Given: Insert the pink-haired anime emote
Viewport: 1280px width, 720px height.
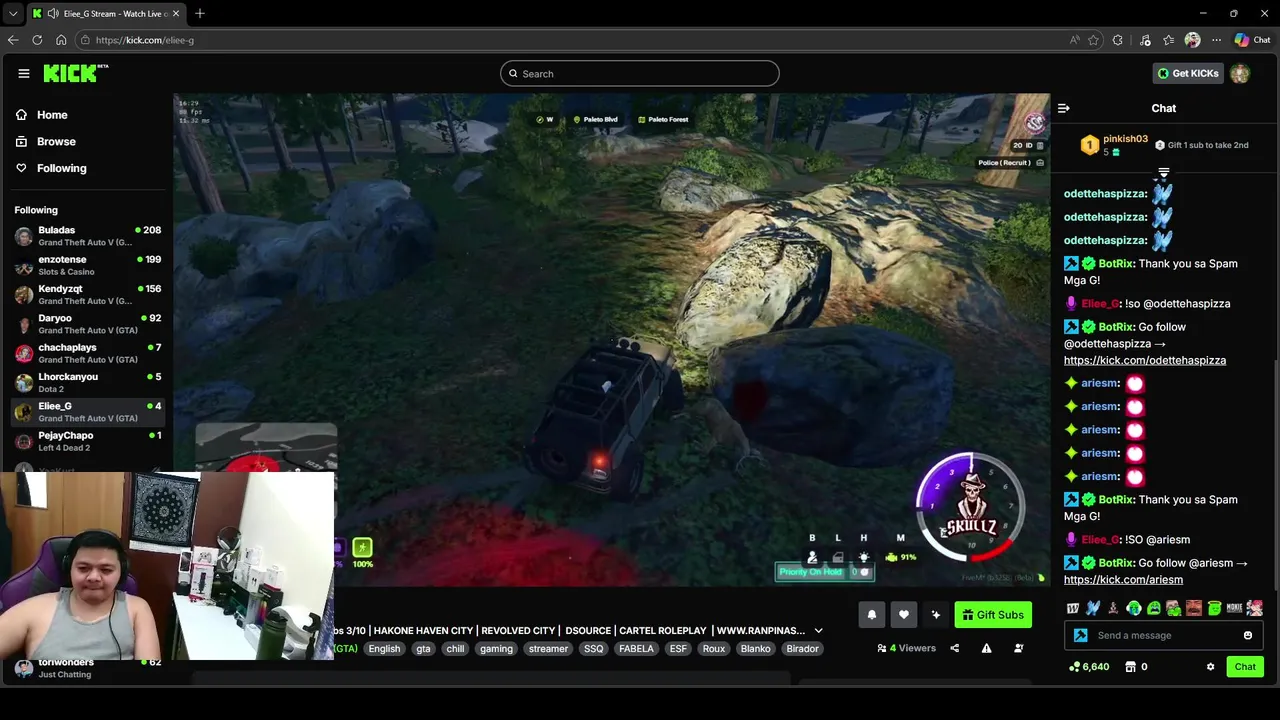Looking at the screenshot, I should 1254,608.
